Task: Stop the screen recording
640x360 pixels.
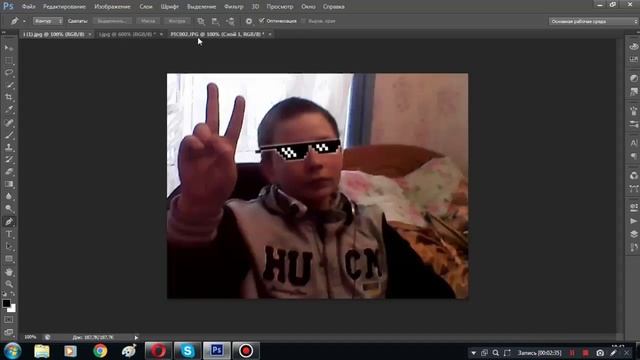Action: click(586, 353)
